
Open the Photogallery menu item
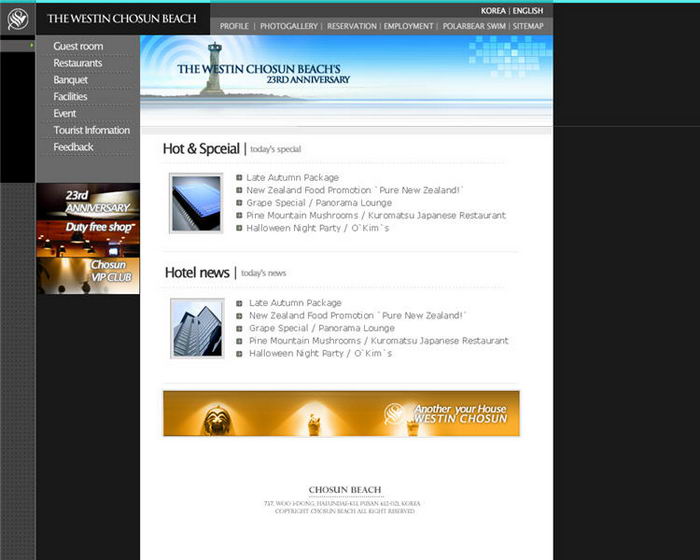(x=288, y=26)
